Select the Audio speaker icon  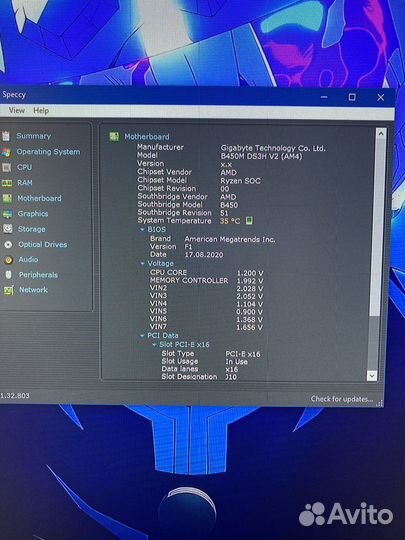click(x=9, y=260)
